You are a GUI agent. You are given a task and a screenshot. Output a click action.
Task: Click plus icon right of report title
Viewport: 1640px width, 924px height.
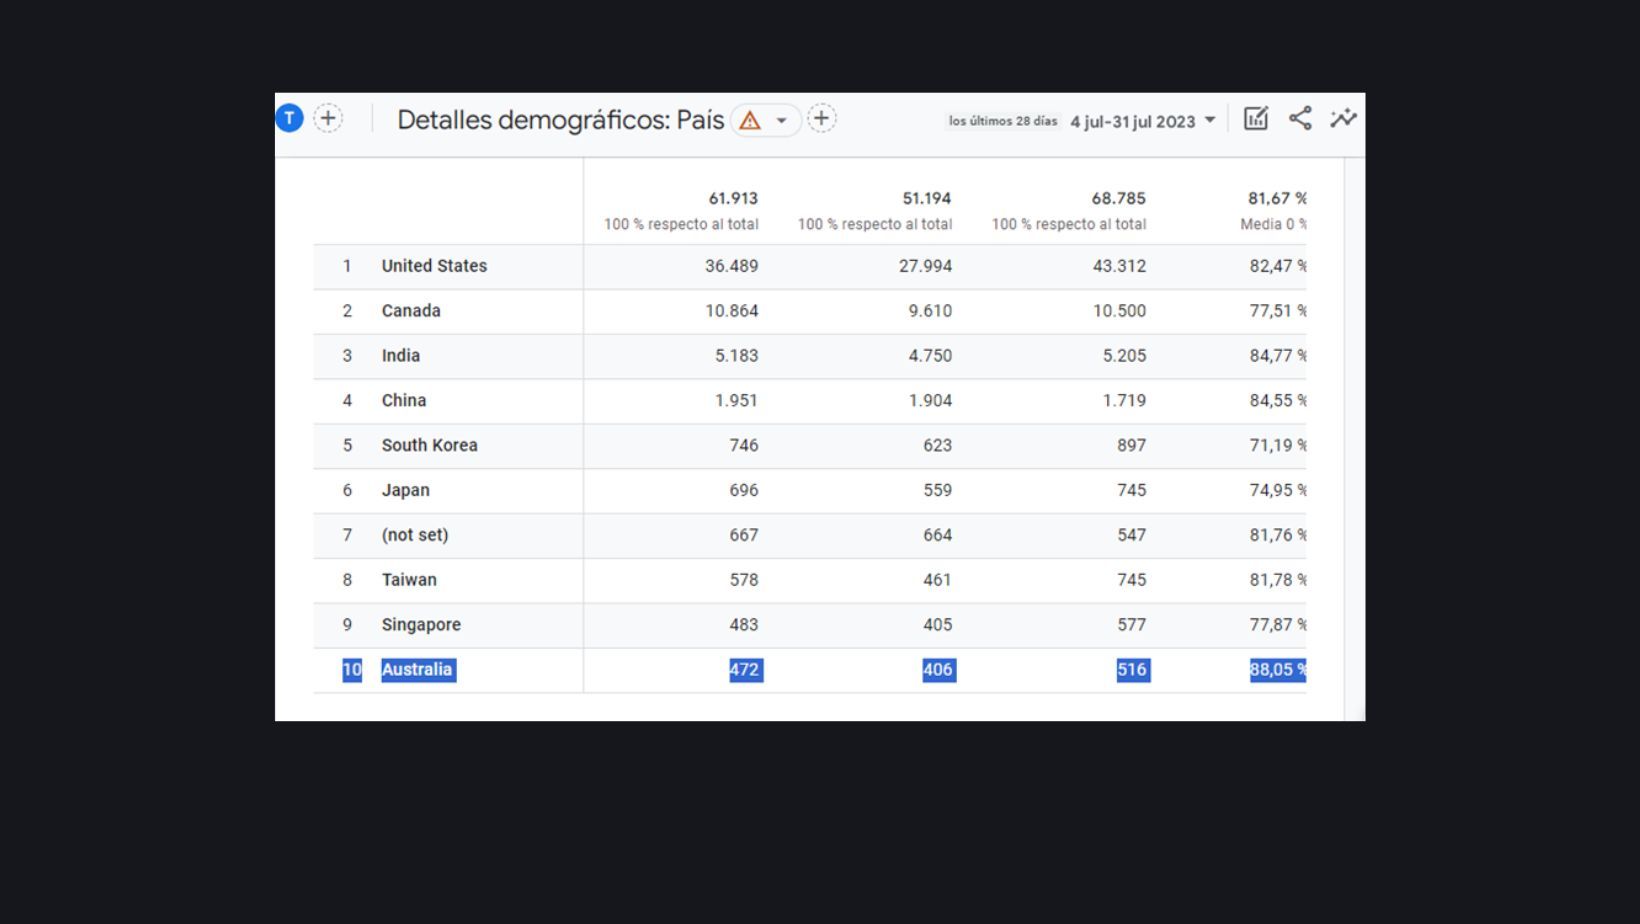point(821,118)
